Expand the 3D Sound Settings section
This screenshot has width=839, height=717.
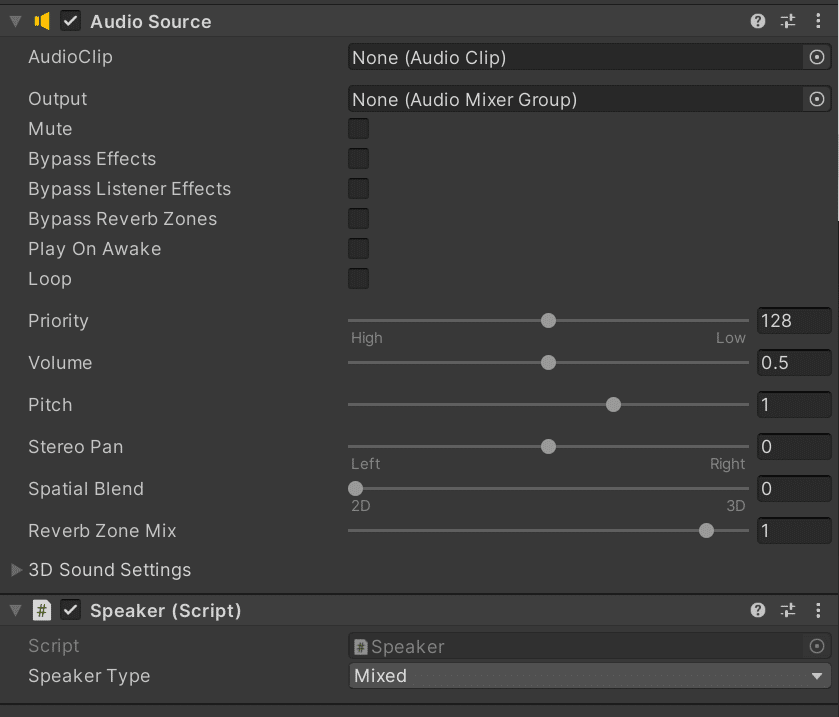tap(16, 570)
